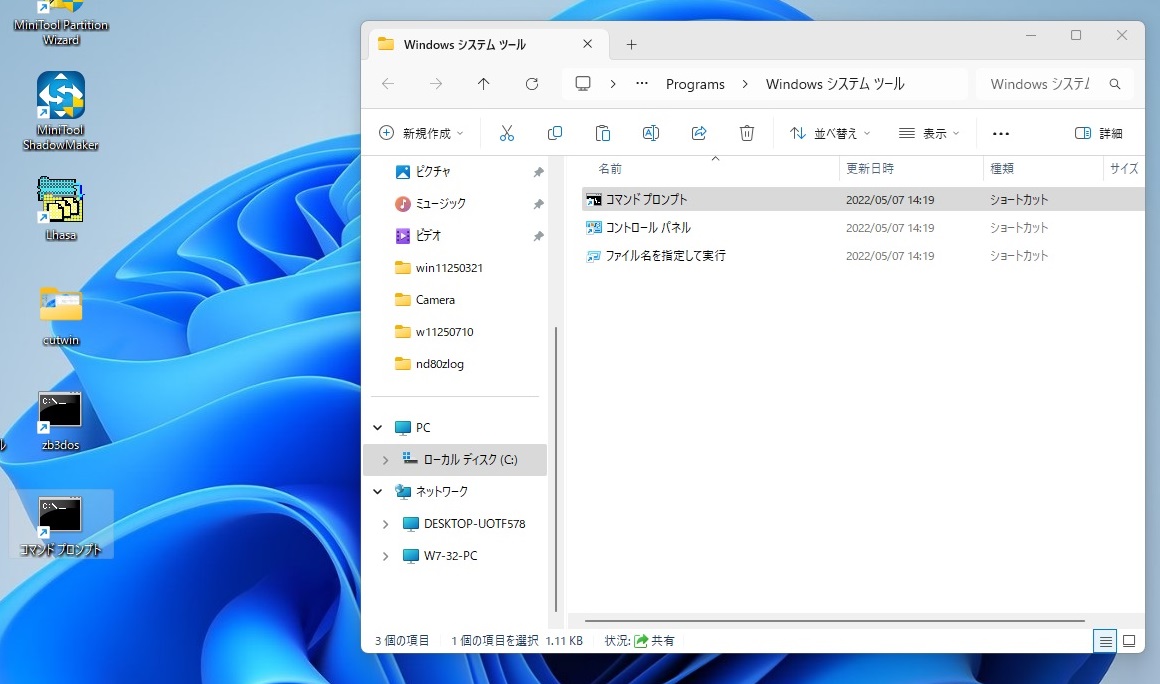Collapse the PC tree node
The width and height of the screenshot is (1160, 684).
[378, 427]
